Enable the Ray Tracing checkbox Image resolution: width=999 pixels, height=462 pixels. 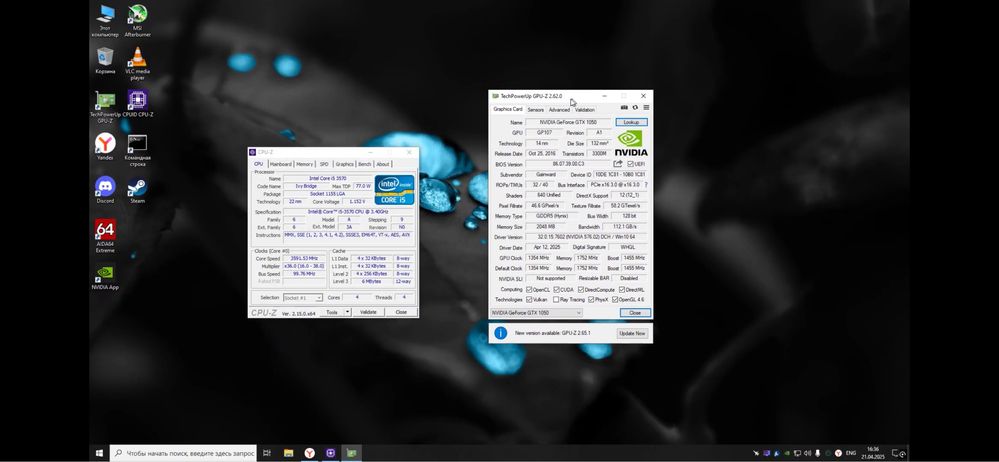(x=556, y=300)
